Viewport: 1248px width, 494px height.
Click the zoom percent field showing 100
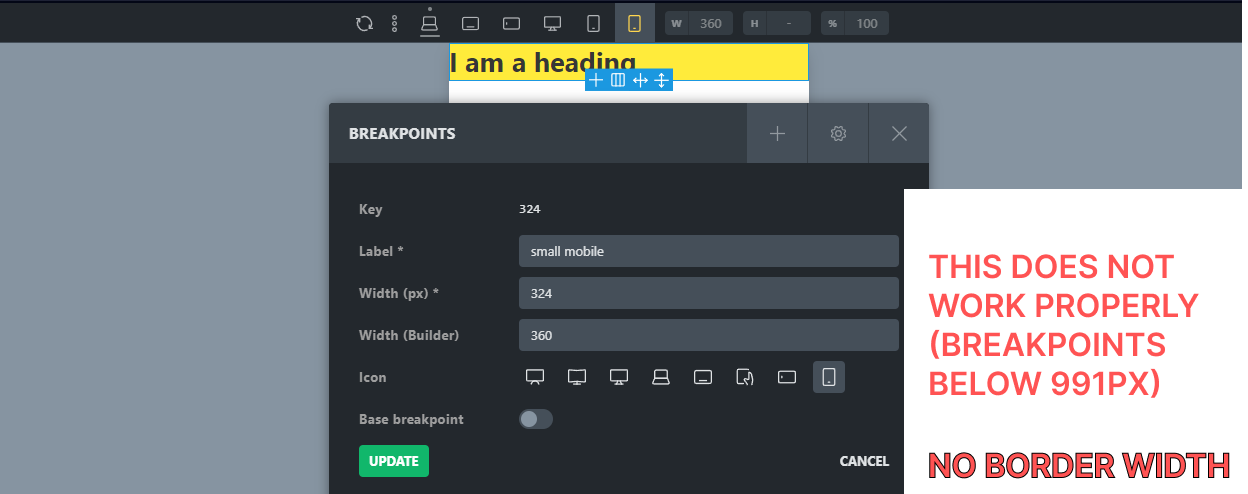tap(867, 23)
